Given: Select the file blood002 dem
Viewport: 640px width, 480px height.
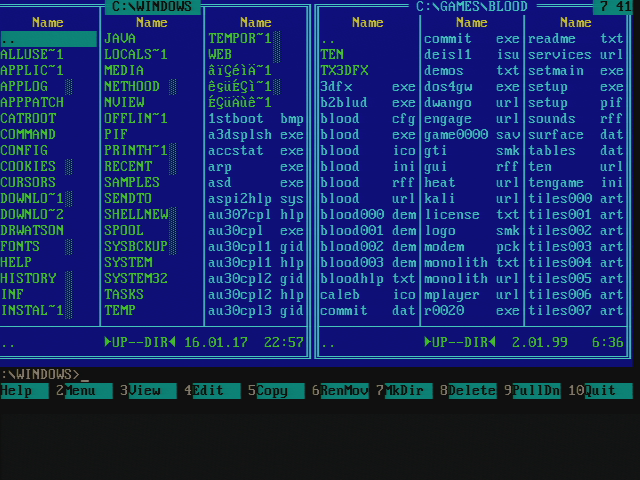Looking at the screenshot, I should (368, 247).
